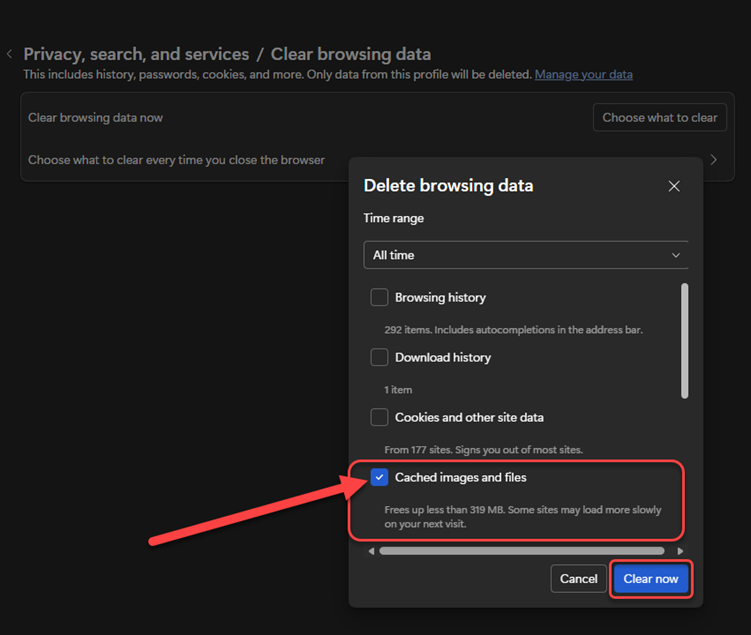
Task: Open the All time range dropdown
Action: tap(526, 255)
